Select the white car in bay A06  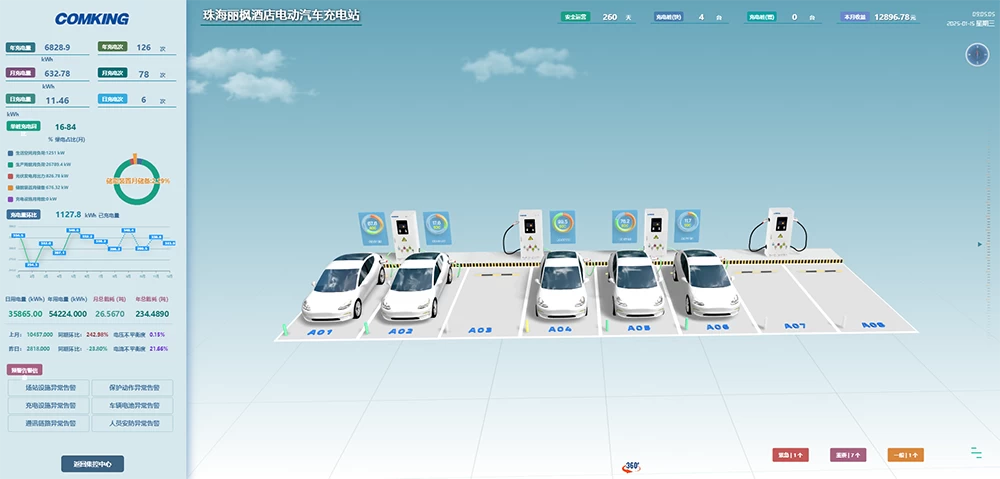(x=707, y=283)
